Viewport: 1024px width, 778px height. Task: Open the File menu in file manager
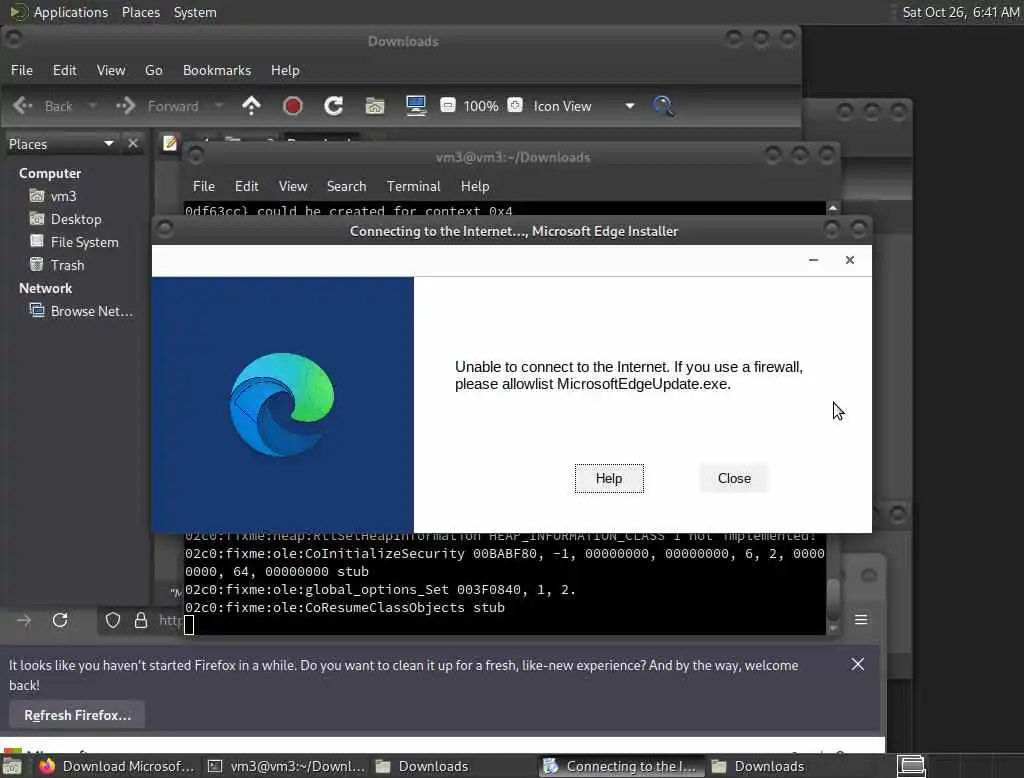22,70
